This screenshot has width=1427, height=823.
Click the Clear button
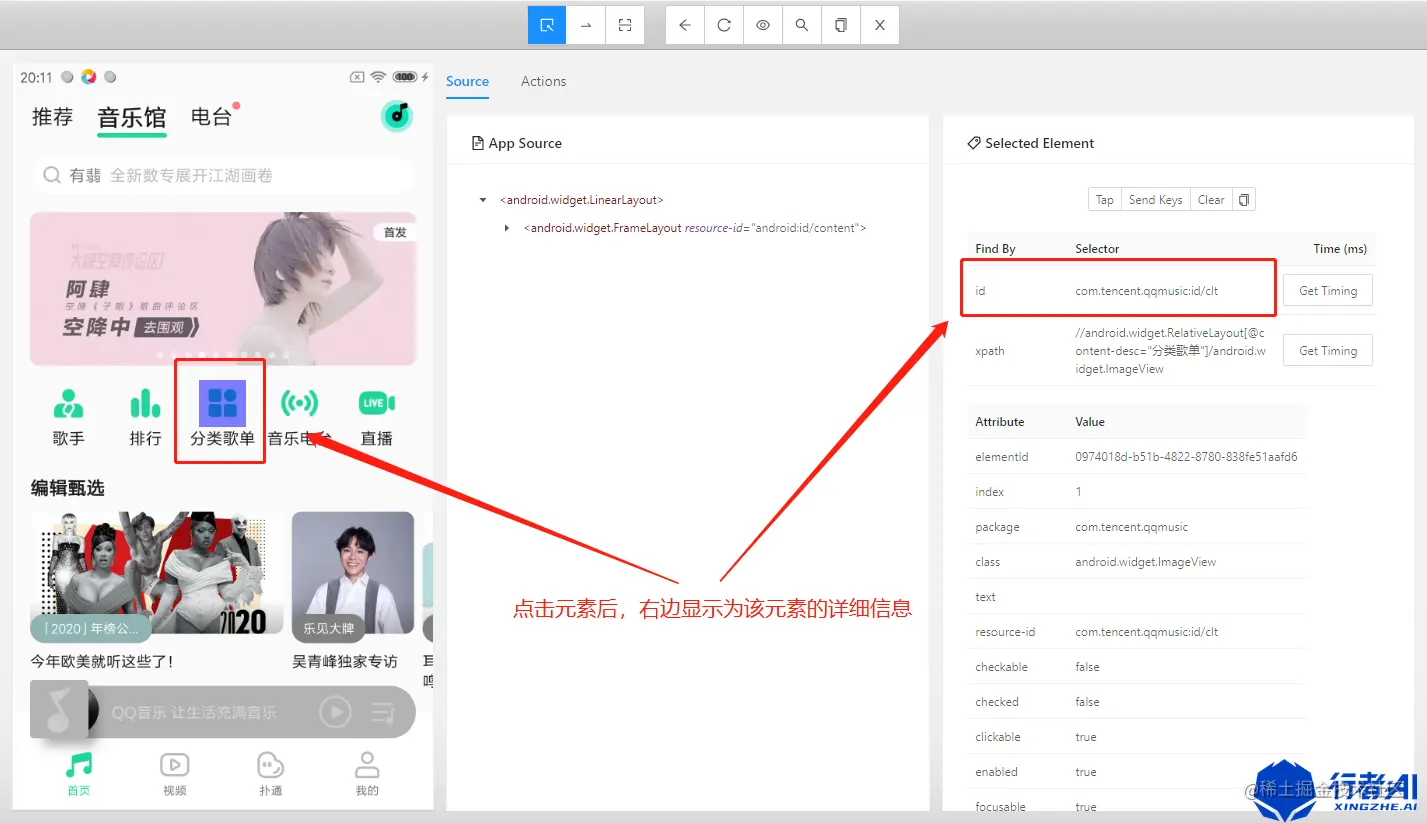coord(1211,200)
